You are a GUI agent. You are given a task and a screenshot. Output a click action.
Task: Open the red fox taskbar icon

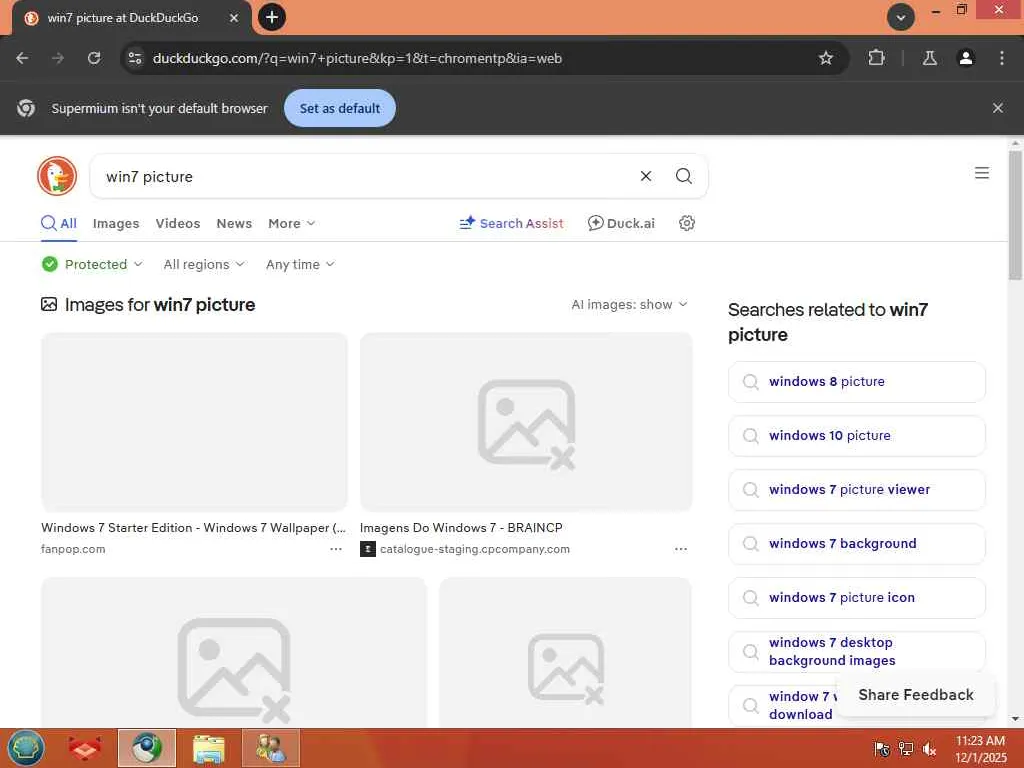pos(85,748)
